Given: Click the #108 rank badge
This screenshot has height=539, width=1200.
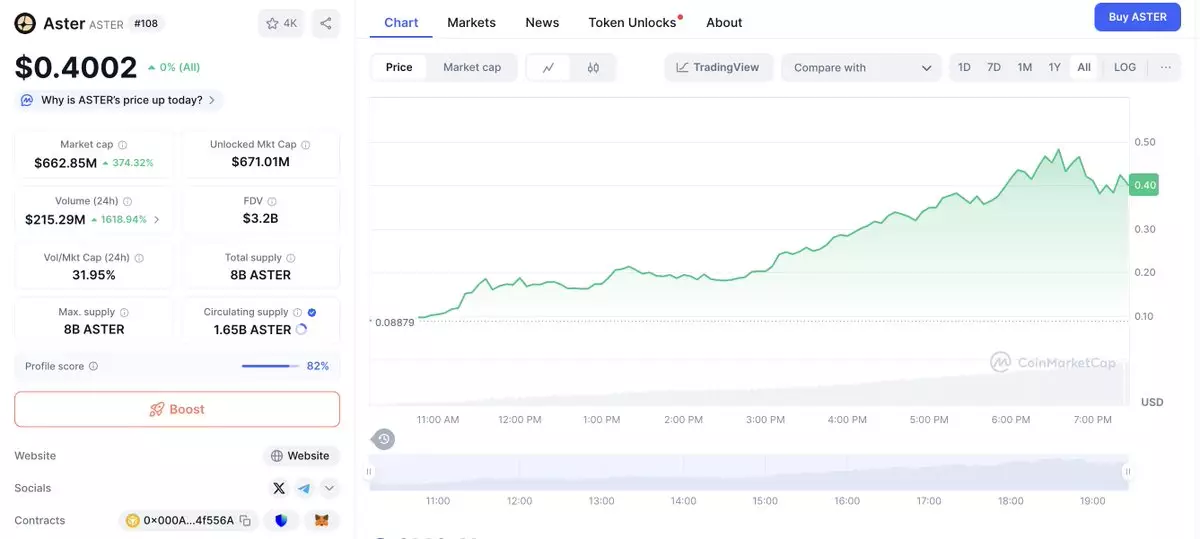Looking at the screenshot, I should pyautogui.click(x=146, y=23).
